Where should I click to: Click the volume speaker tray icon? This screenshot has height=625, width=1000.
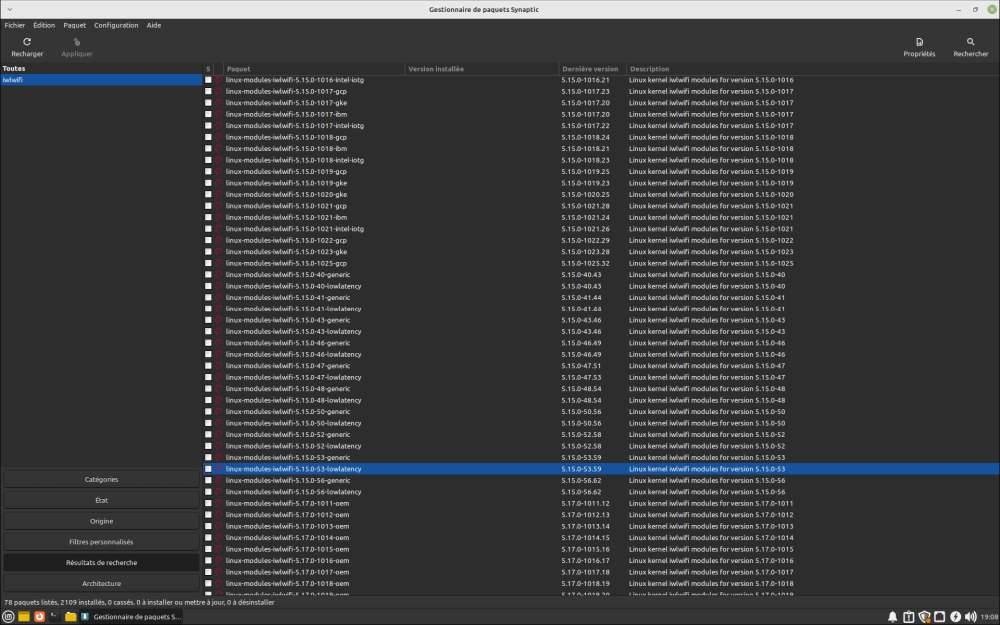(x=971, y=617)
